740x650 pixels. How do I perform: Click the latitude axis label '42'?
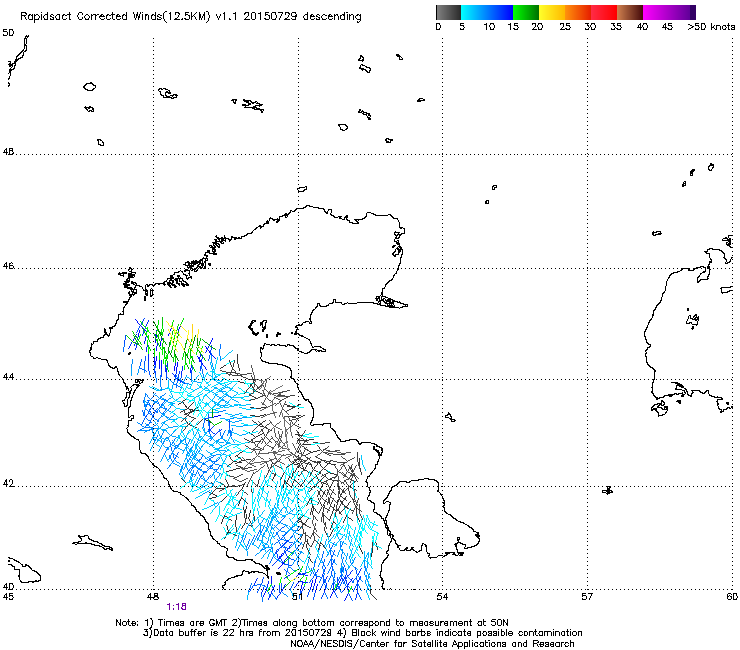(x=8, y=484)
